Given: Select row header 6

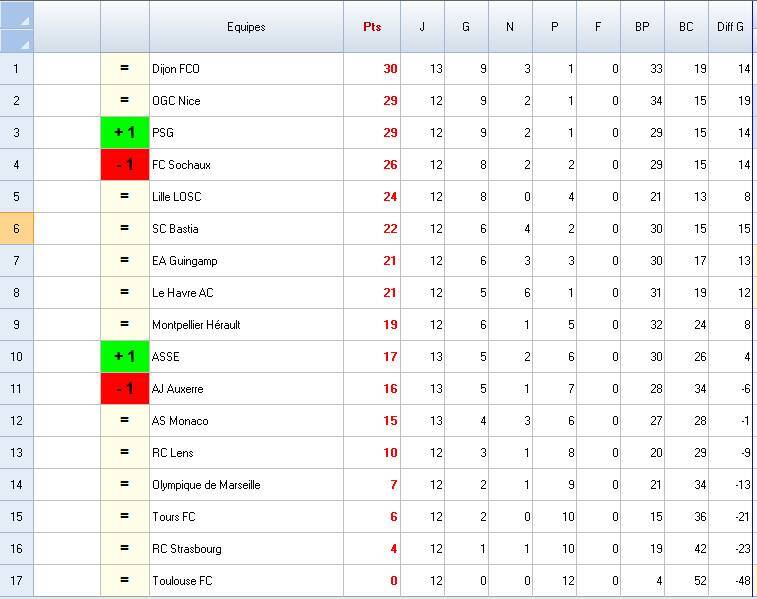Looking at the screenshot, I should [17, 229].
